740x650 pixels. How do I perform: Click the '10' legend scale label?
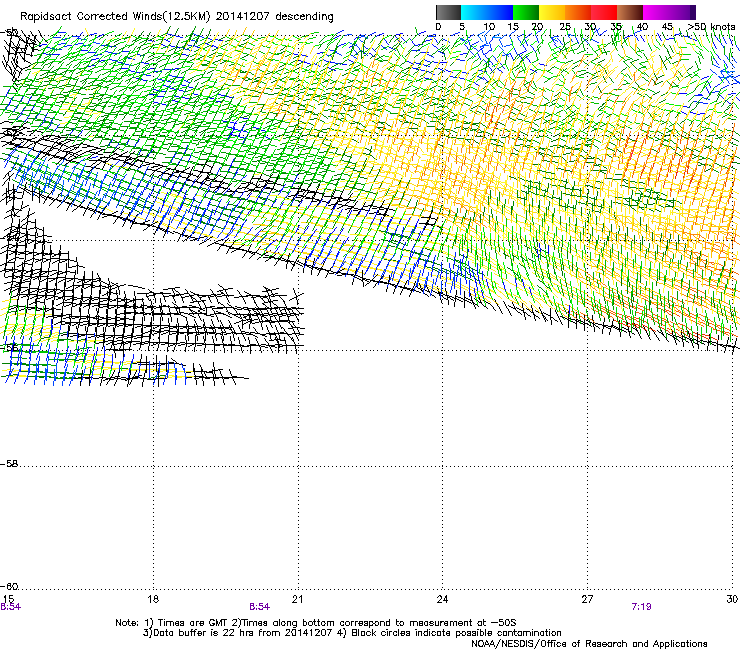(489, 27)
